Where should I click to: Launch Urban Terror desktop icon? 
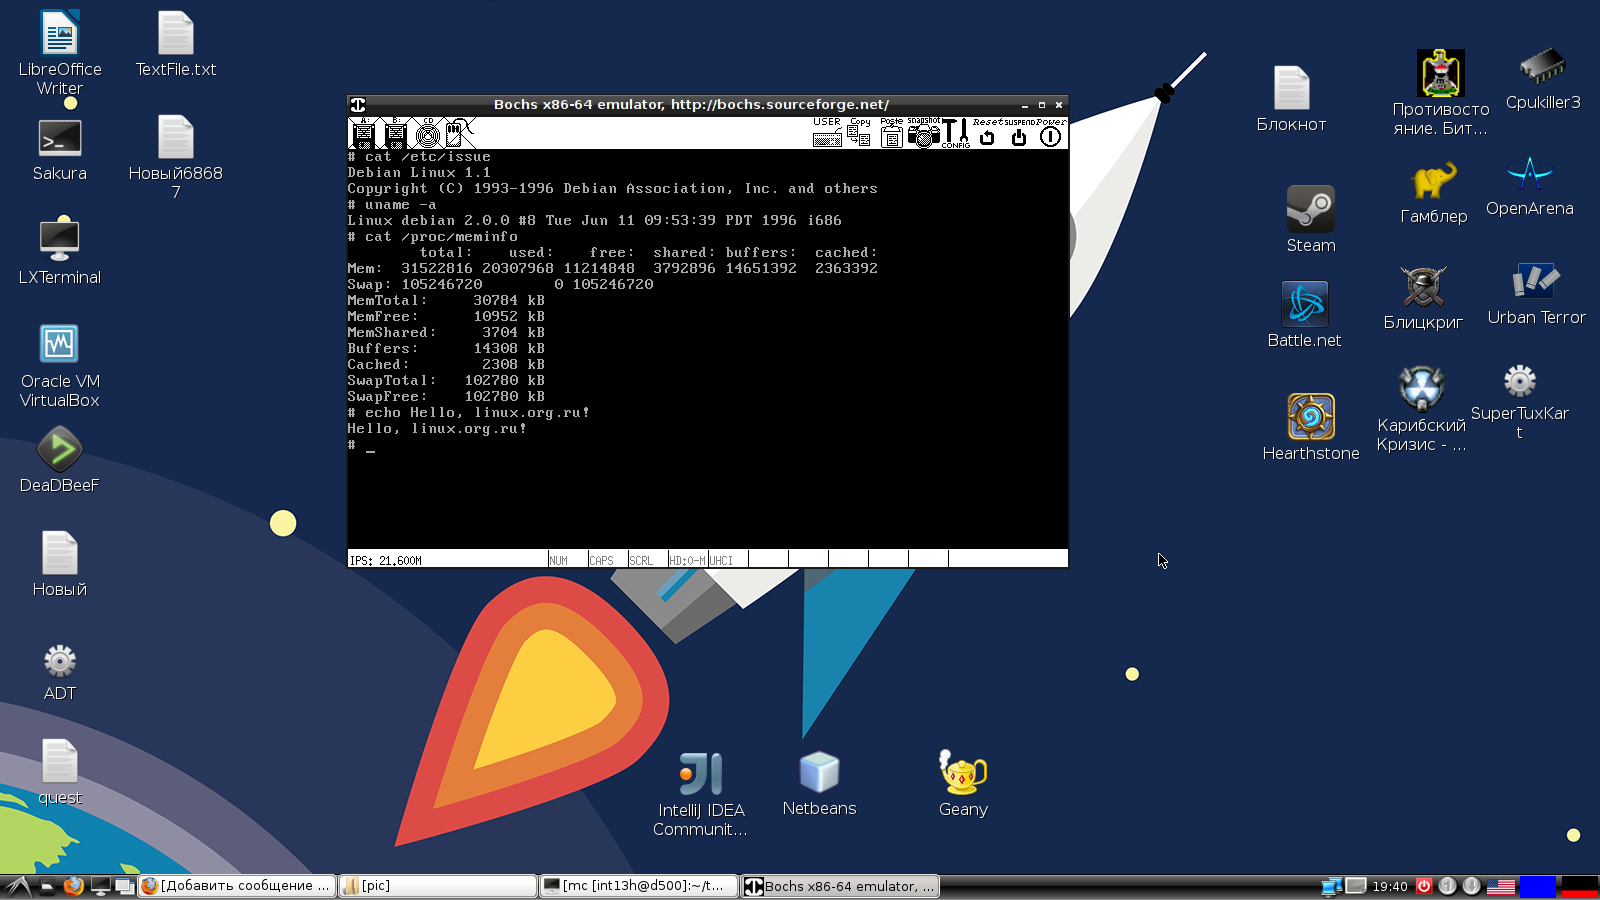(1537, 294)
